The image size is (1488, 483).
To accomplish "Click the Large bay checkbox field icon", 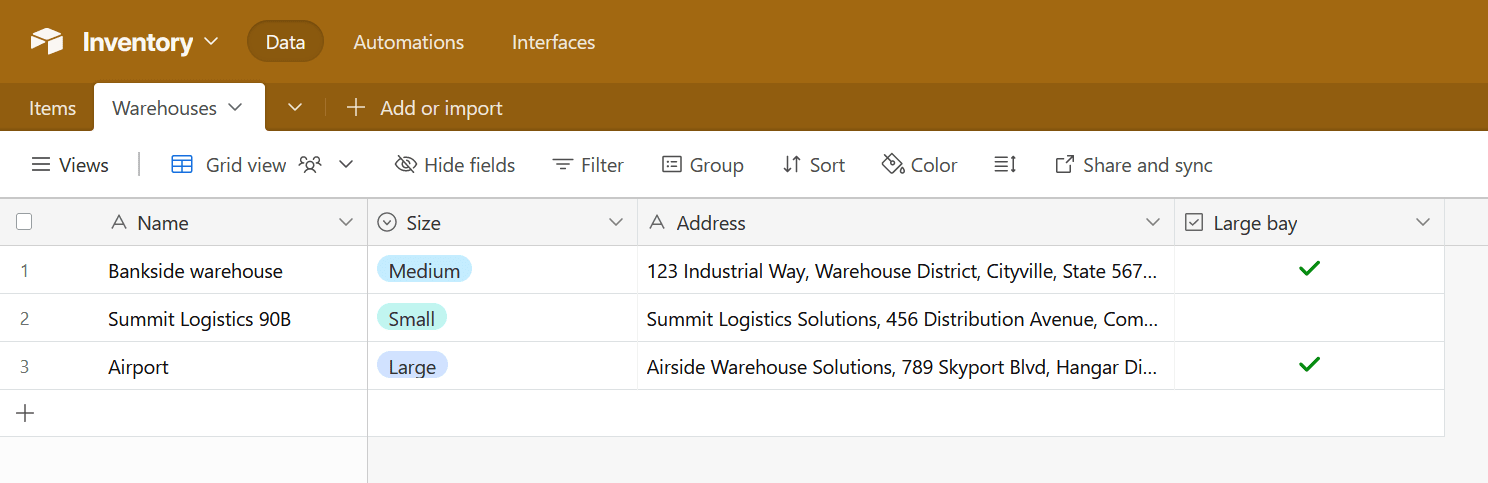I will point(1194,223).
